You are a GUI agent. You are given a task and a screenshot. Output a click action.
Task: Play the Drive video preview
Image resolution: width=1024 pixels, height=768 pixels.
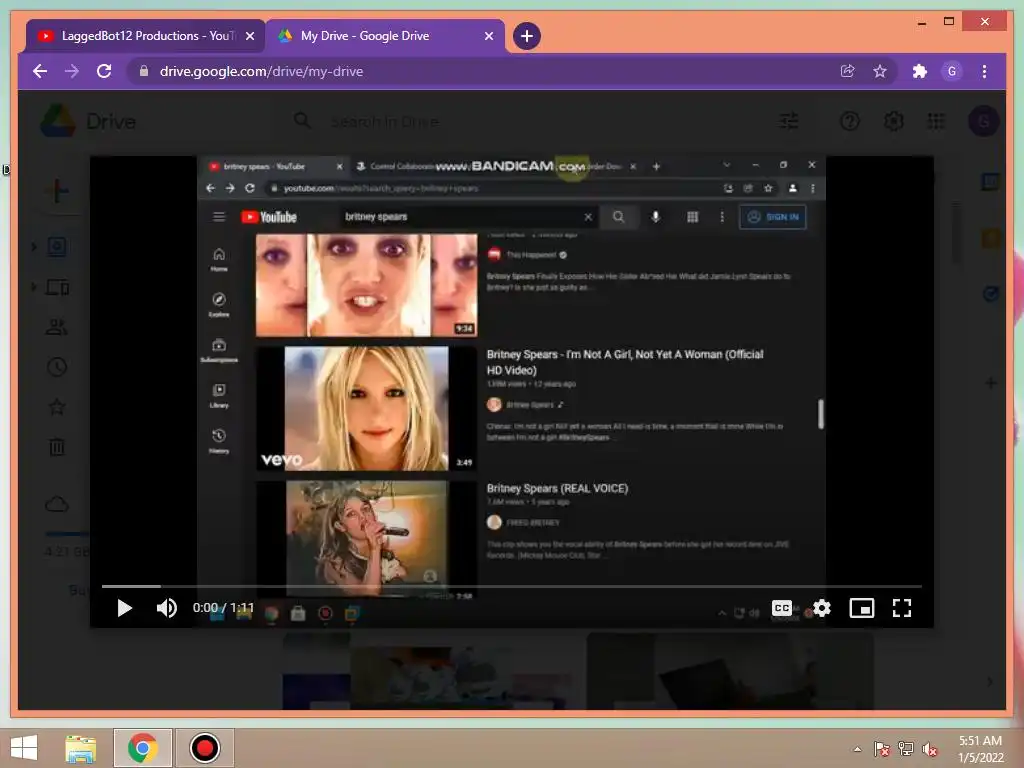[x=124, y=609]
